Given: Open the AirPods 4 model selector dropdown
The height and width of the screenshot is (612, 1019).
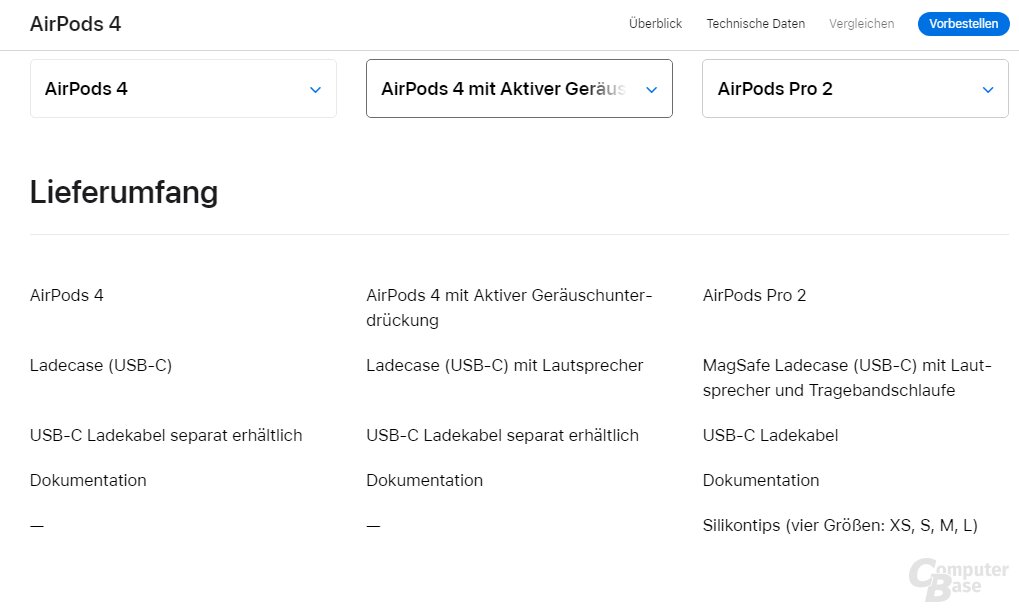Looking at the screenshot, I should click(x=183, y=88).
